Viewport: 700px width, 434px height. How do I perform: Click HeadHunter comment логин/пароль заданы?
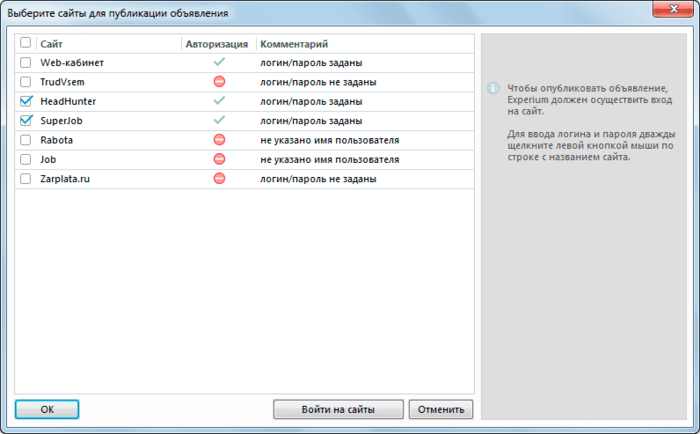(311, 101)
